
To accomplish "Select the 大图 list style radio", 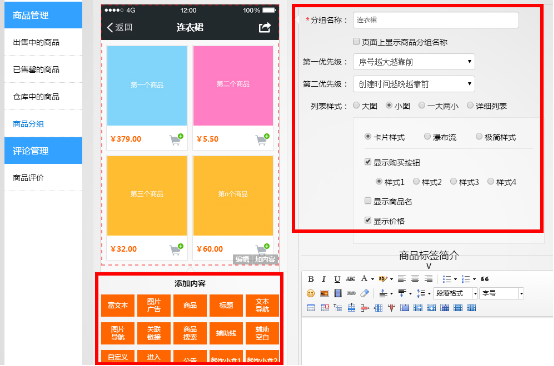I will [356, 105].
